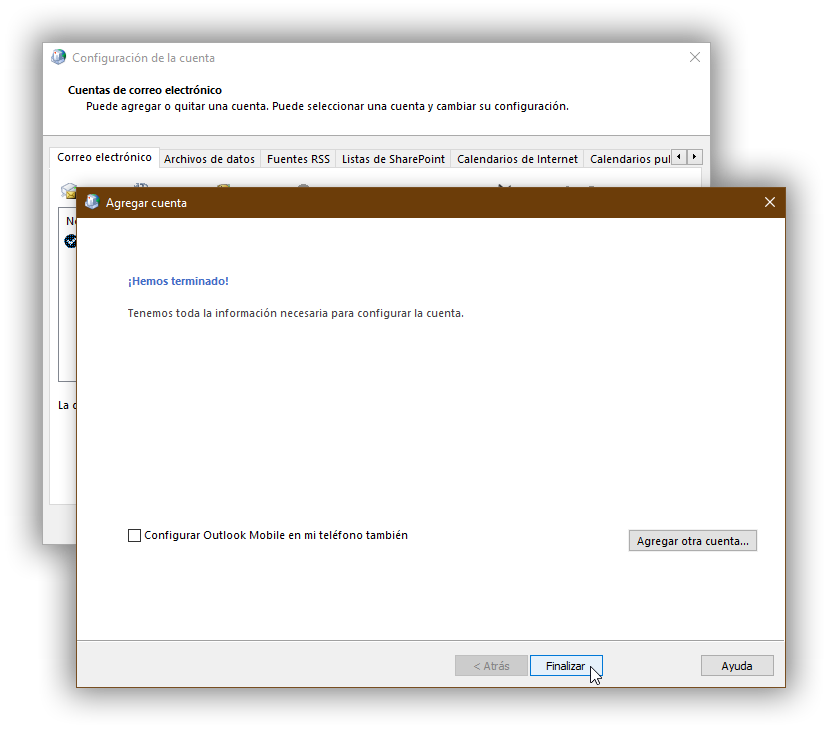Go to the Calendarios de Internet tab
The image size is (828, 730).
[517, 159]
